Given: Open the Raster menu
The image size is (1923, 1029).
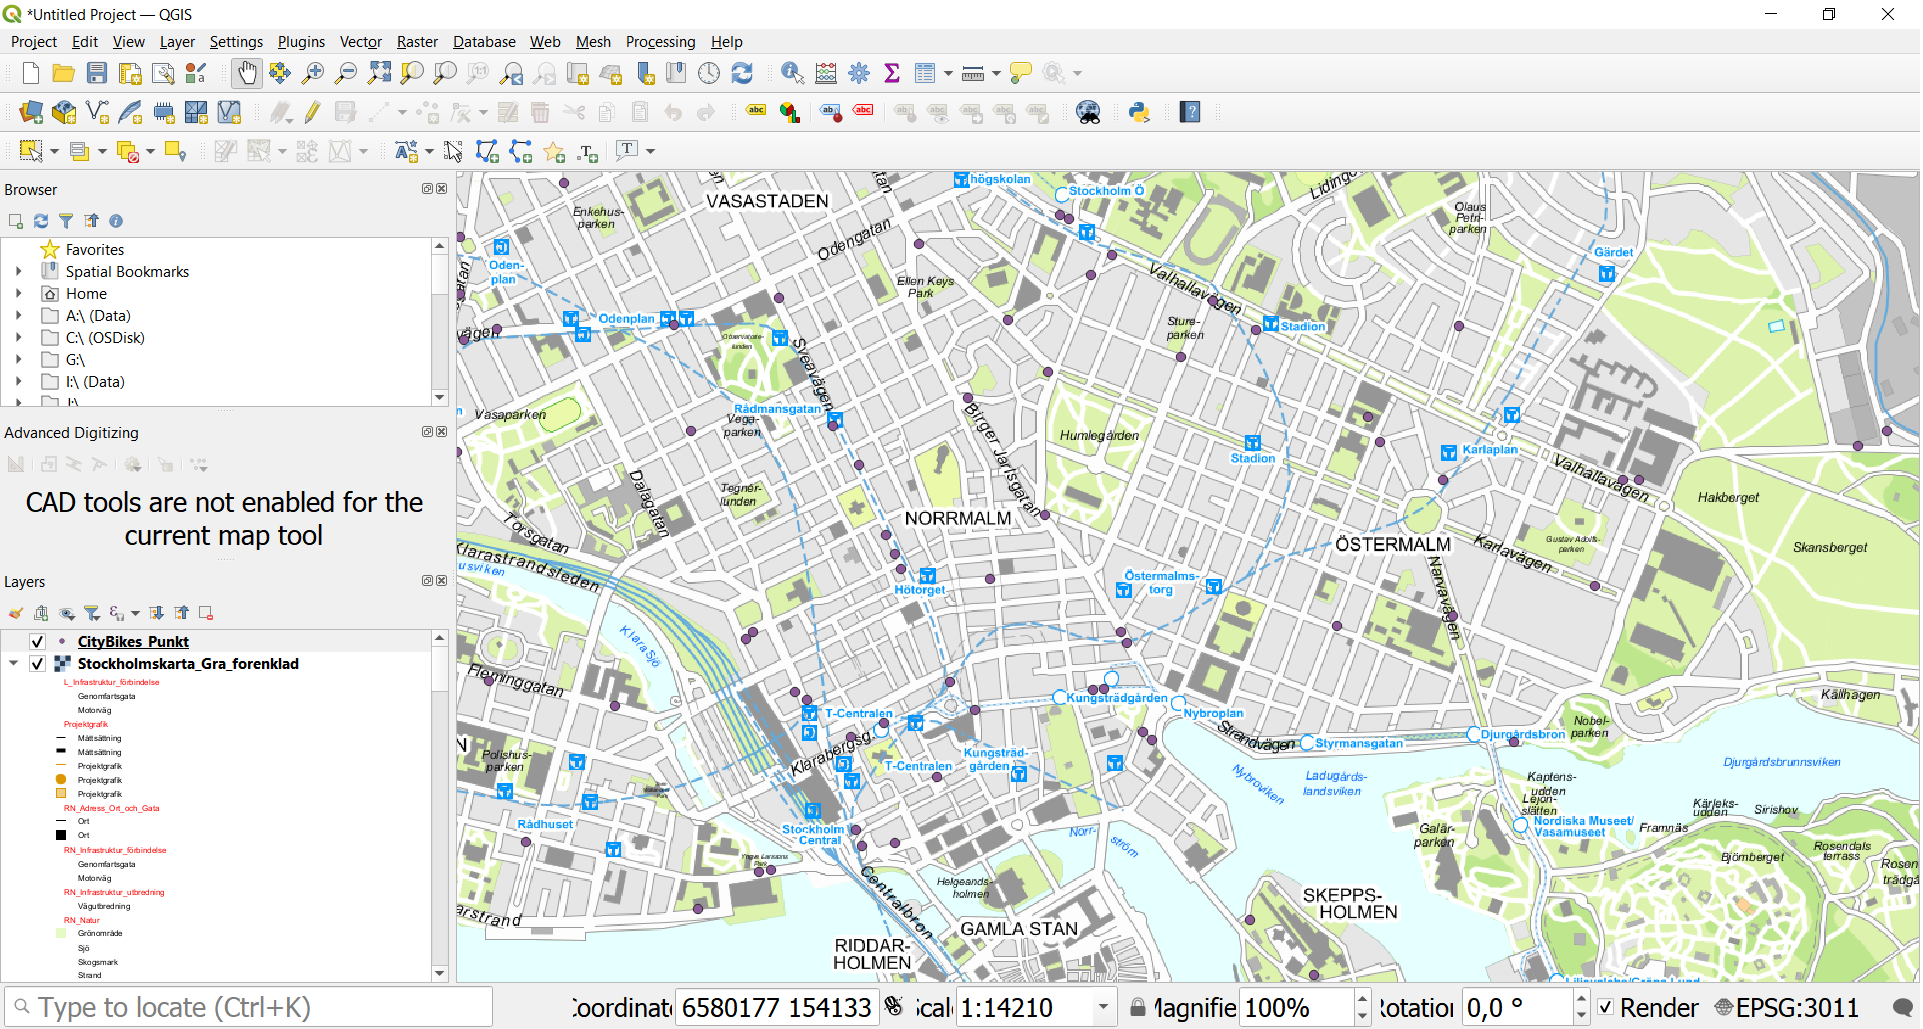Looking at the screenshot, I should pyautogui.click(x=417, y=42).
